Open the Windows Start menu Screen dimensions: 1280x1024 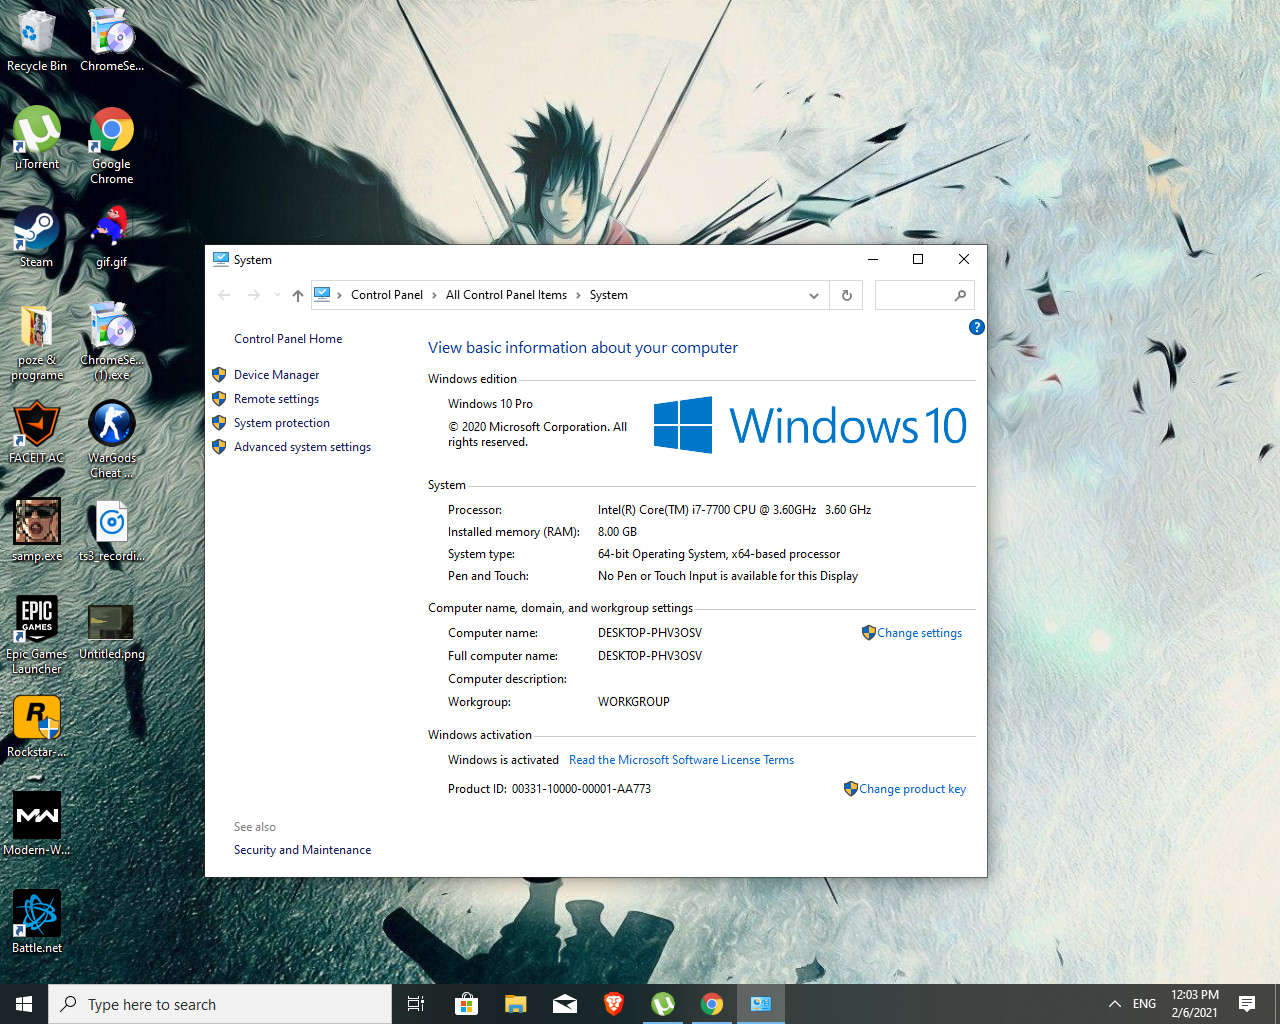pos(24,1004)
